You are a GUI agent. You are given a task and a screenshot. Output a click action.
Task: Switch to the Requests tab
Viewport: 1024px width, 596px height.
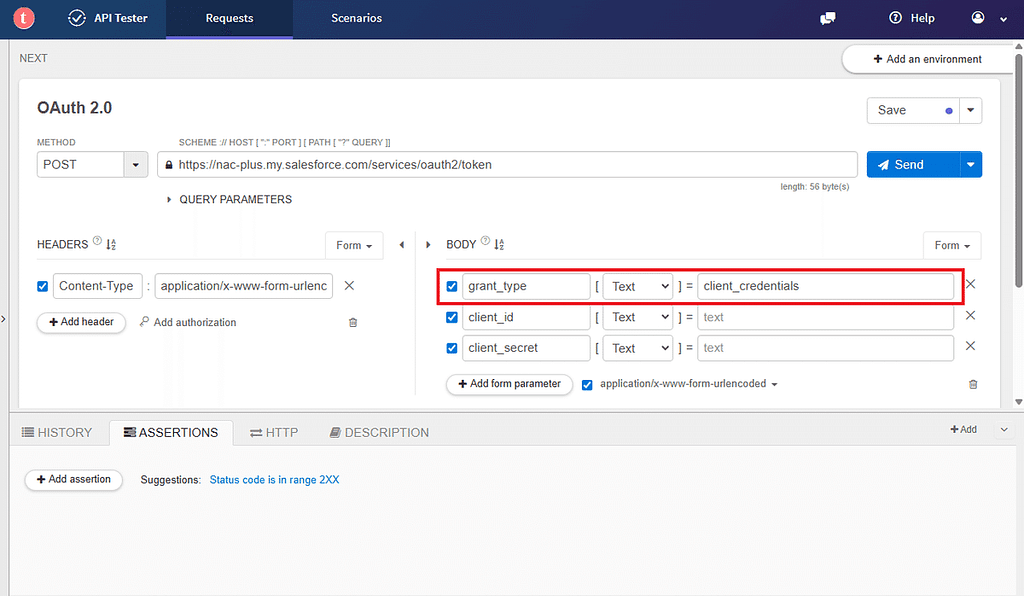[x=229, y=18]
